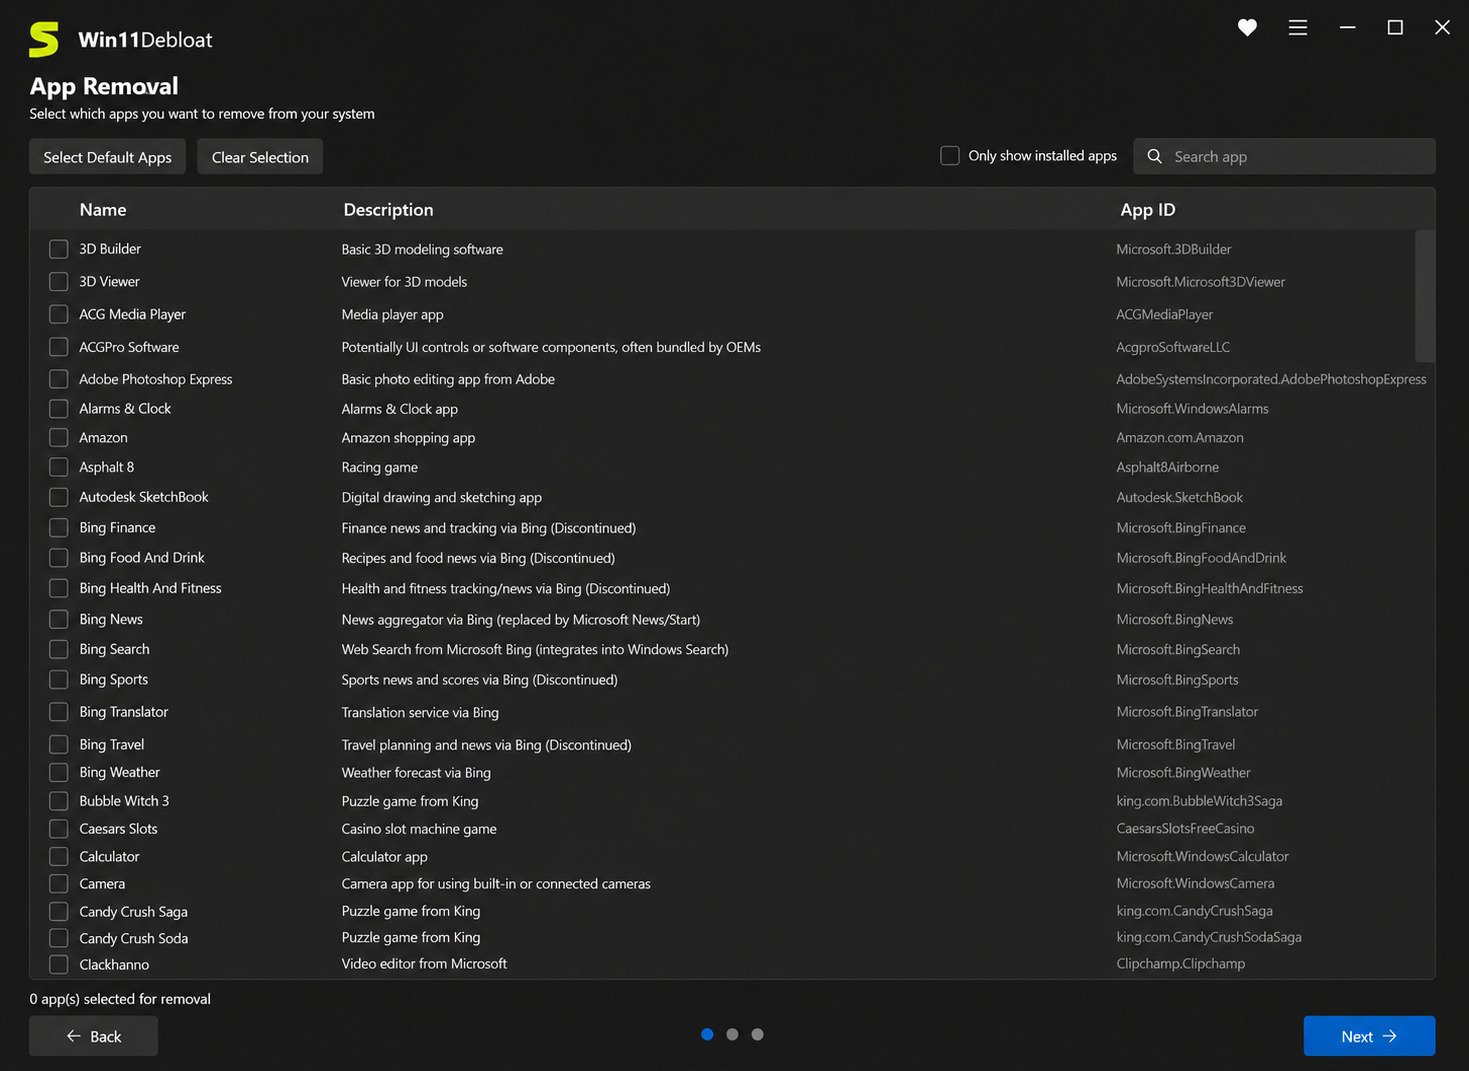
Task: Click the Bing Travel app name
Action: [112, 744]
